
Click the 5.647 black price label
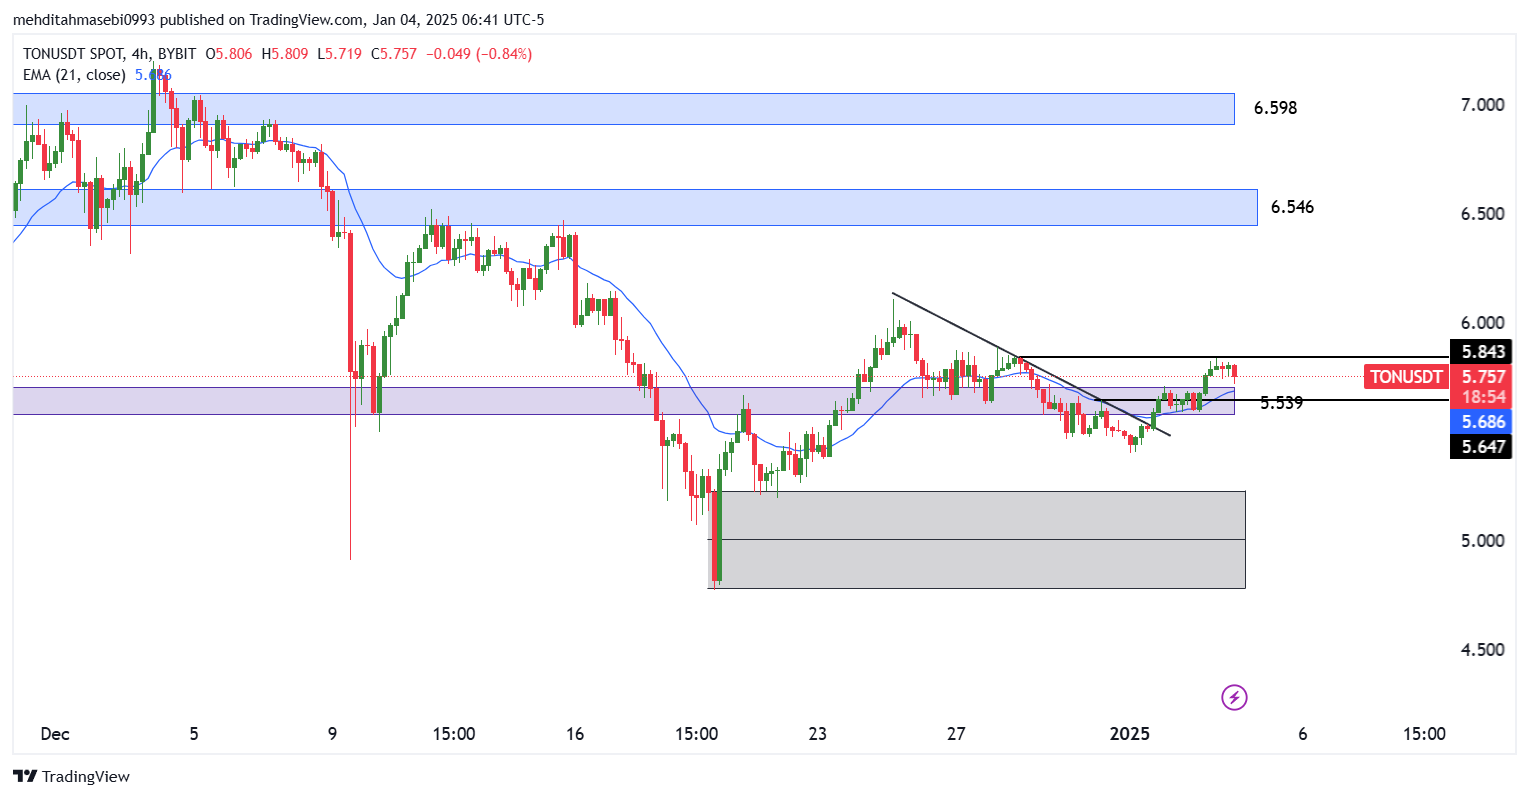(1483, 447)
